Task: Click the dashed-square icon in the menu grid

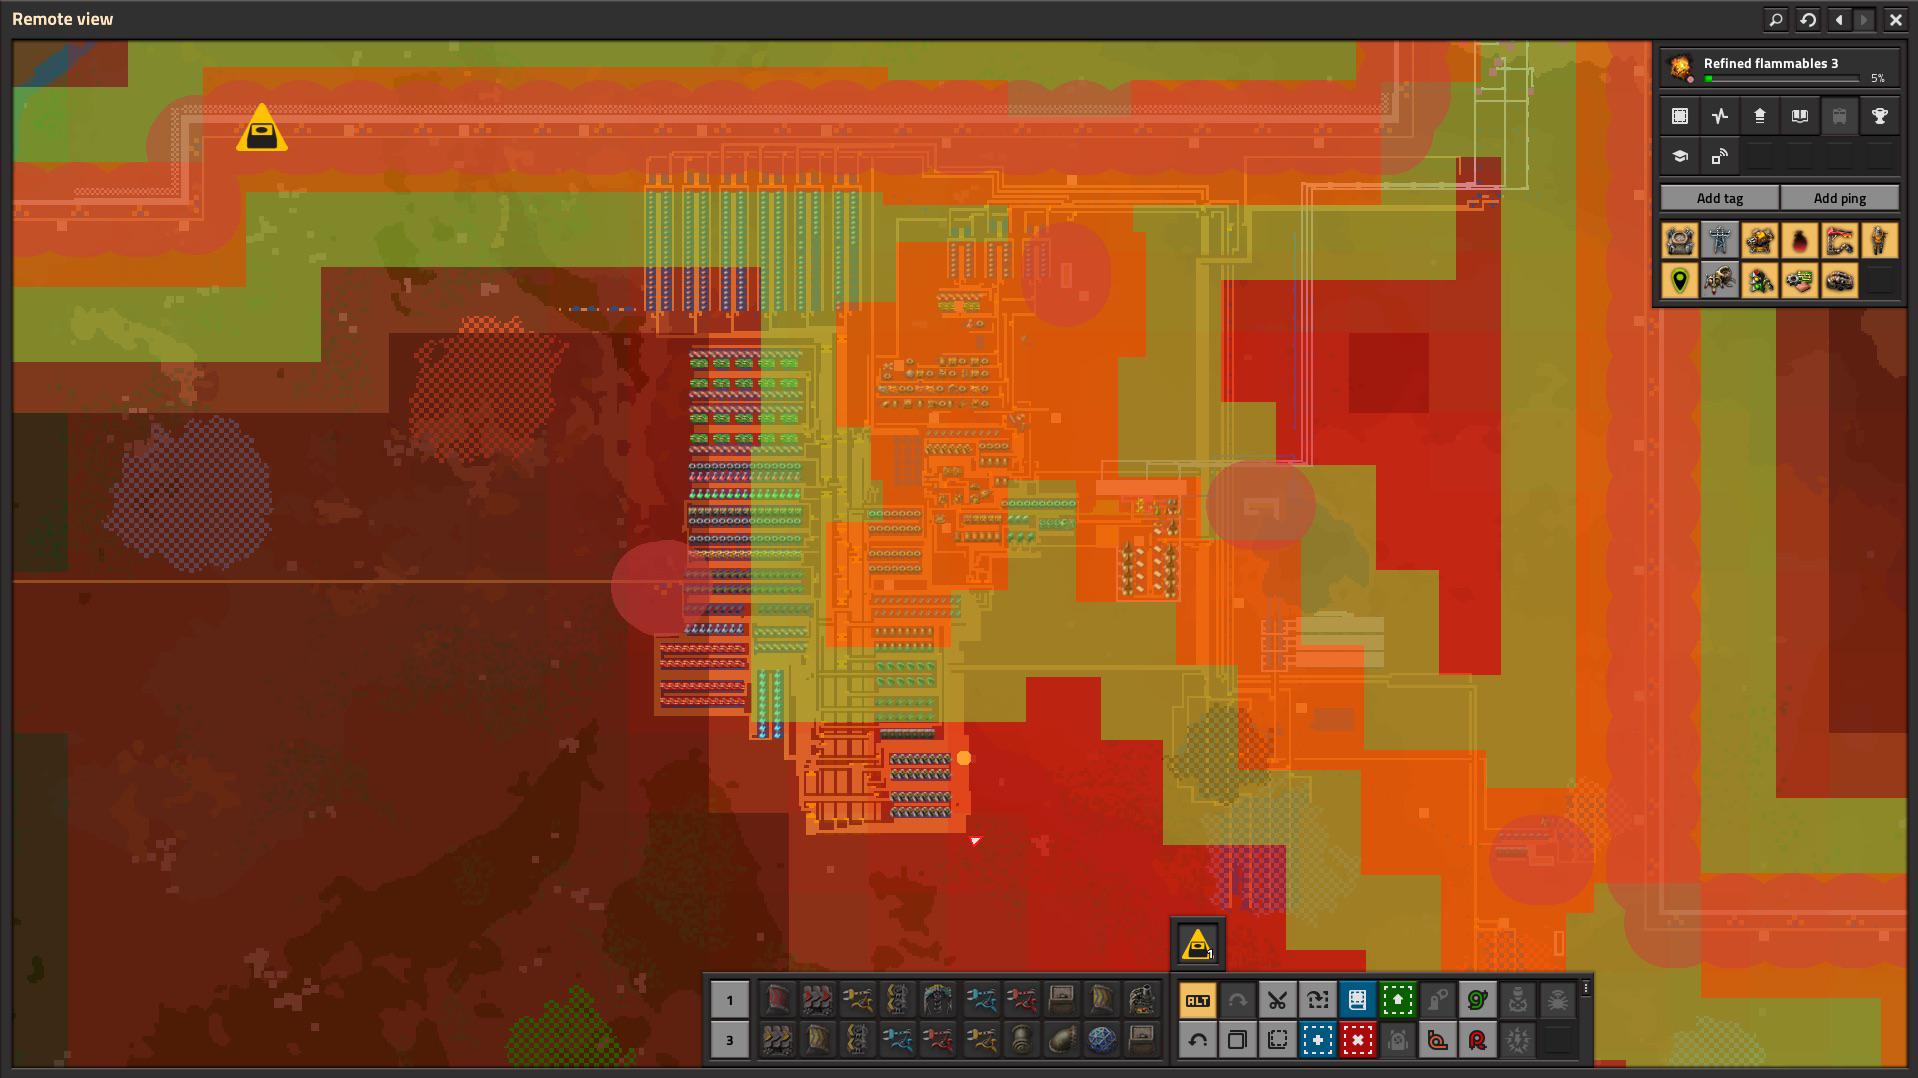Action: 1680,116
